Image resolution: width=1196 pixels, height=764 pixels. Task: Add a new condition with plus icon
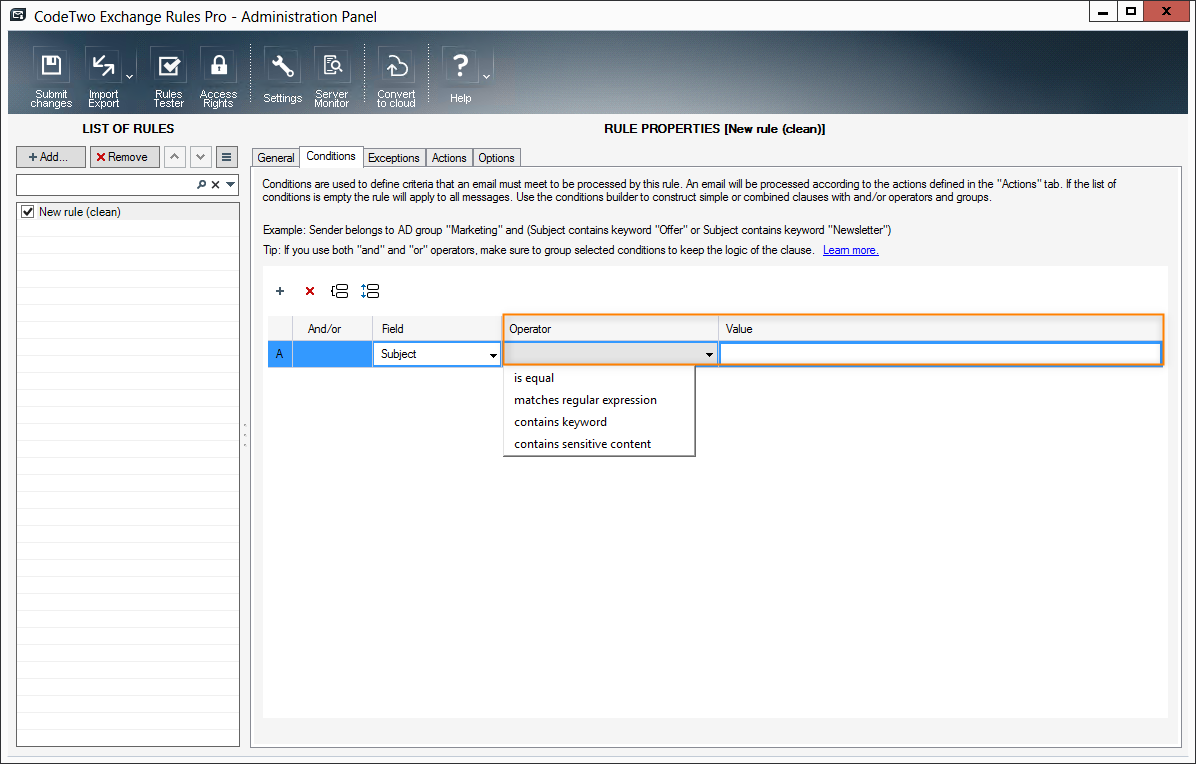[280, 291]
